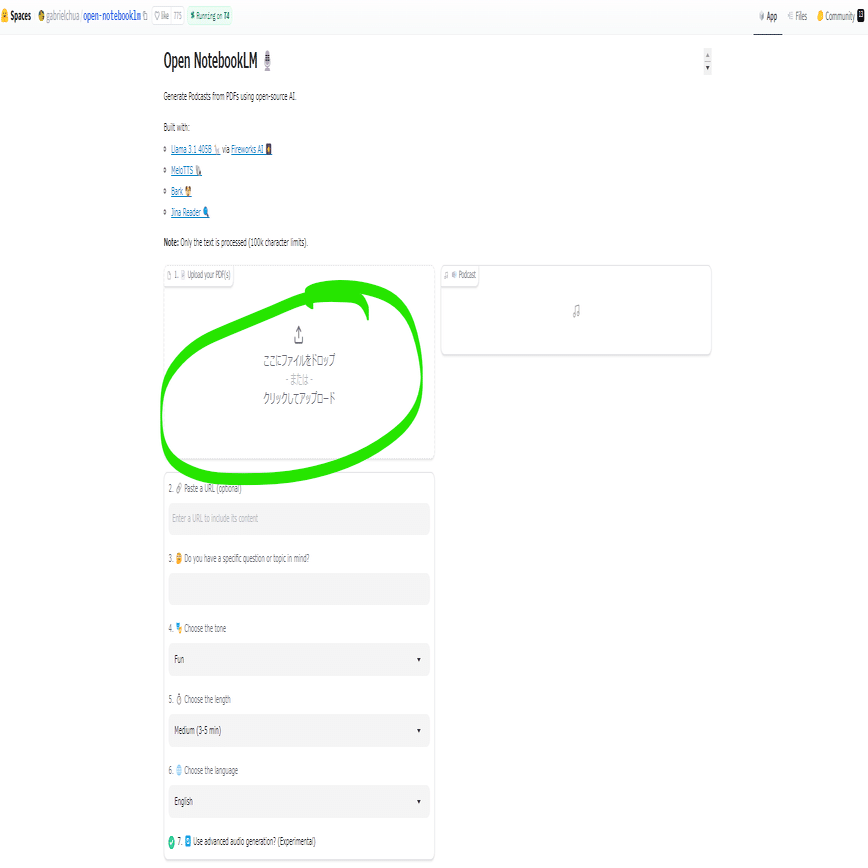The height and width of the screenshot is (868, 868).
Task: Check the Running on T4 status badge
Action: tap(210, 16)
